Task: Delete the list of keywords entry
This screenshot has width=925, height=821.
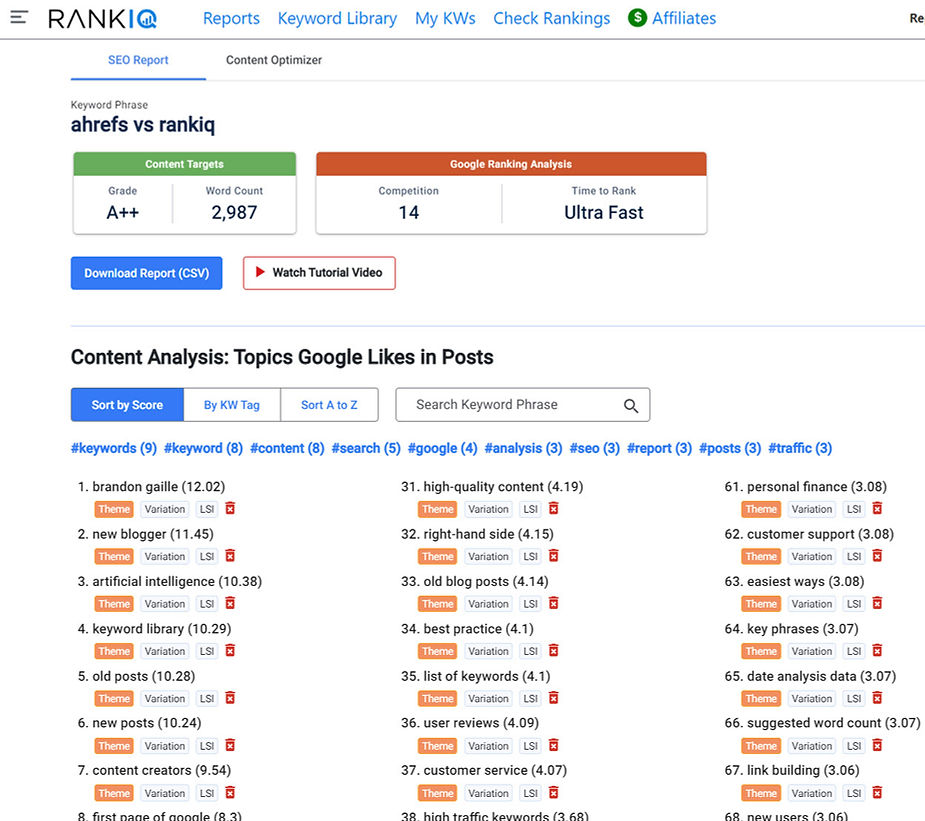Action: point(553,698)
